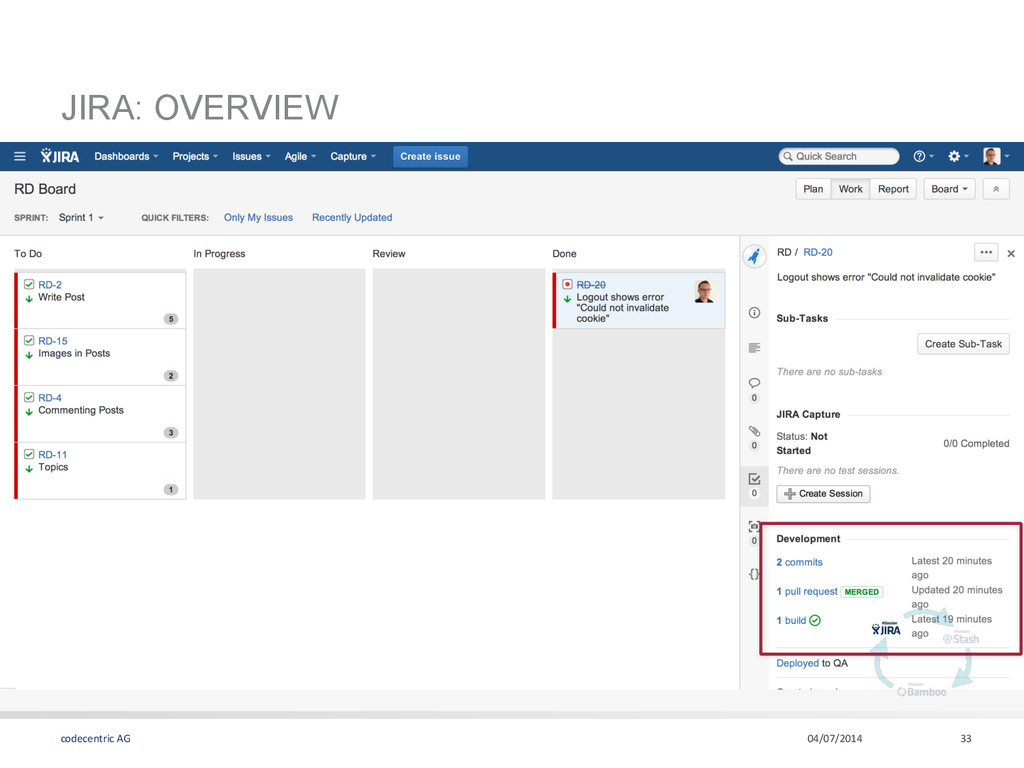Jump to sub-tasks checklist icon
The width and height of the screenshot is (1024, 768).
pyautogui.click(x=754, y=479)
